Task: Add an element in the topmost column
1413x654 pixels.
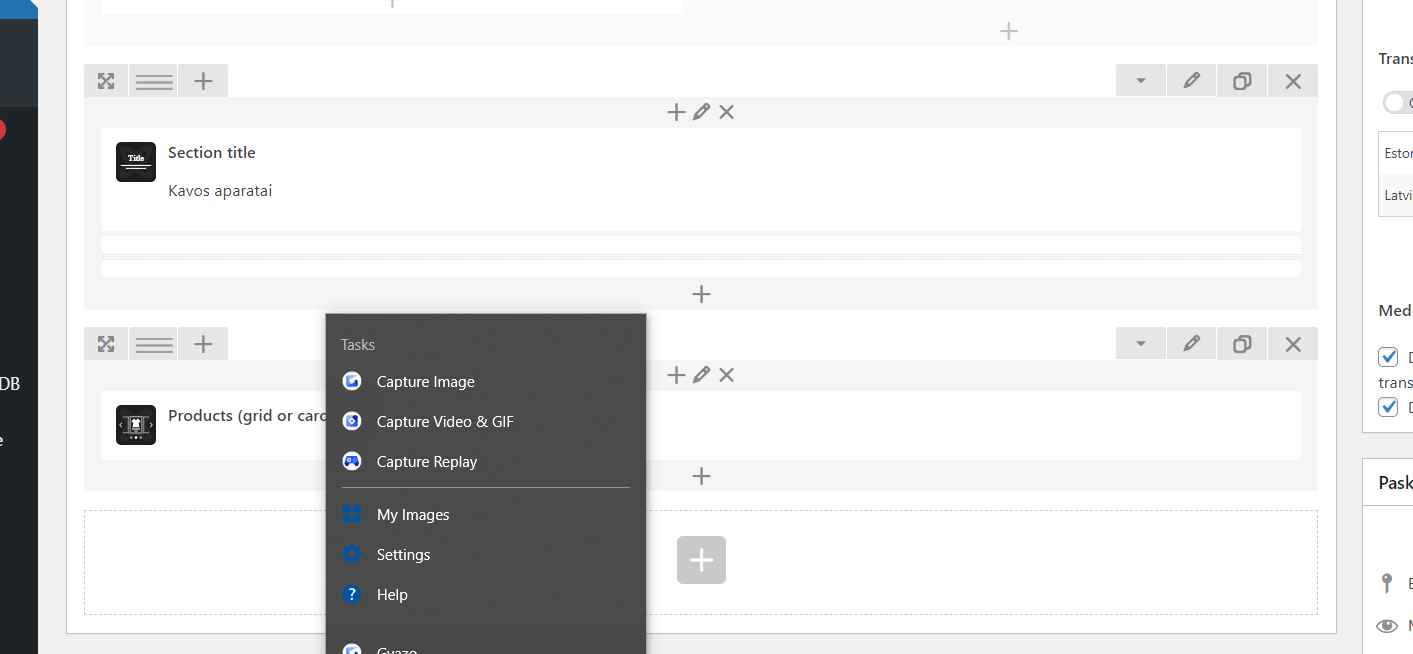Action: pyautogui.click(x=1008, y=31)
